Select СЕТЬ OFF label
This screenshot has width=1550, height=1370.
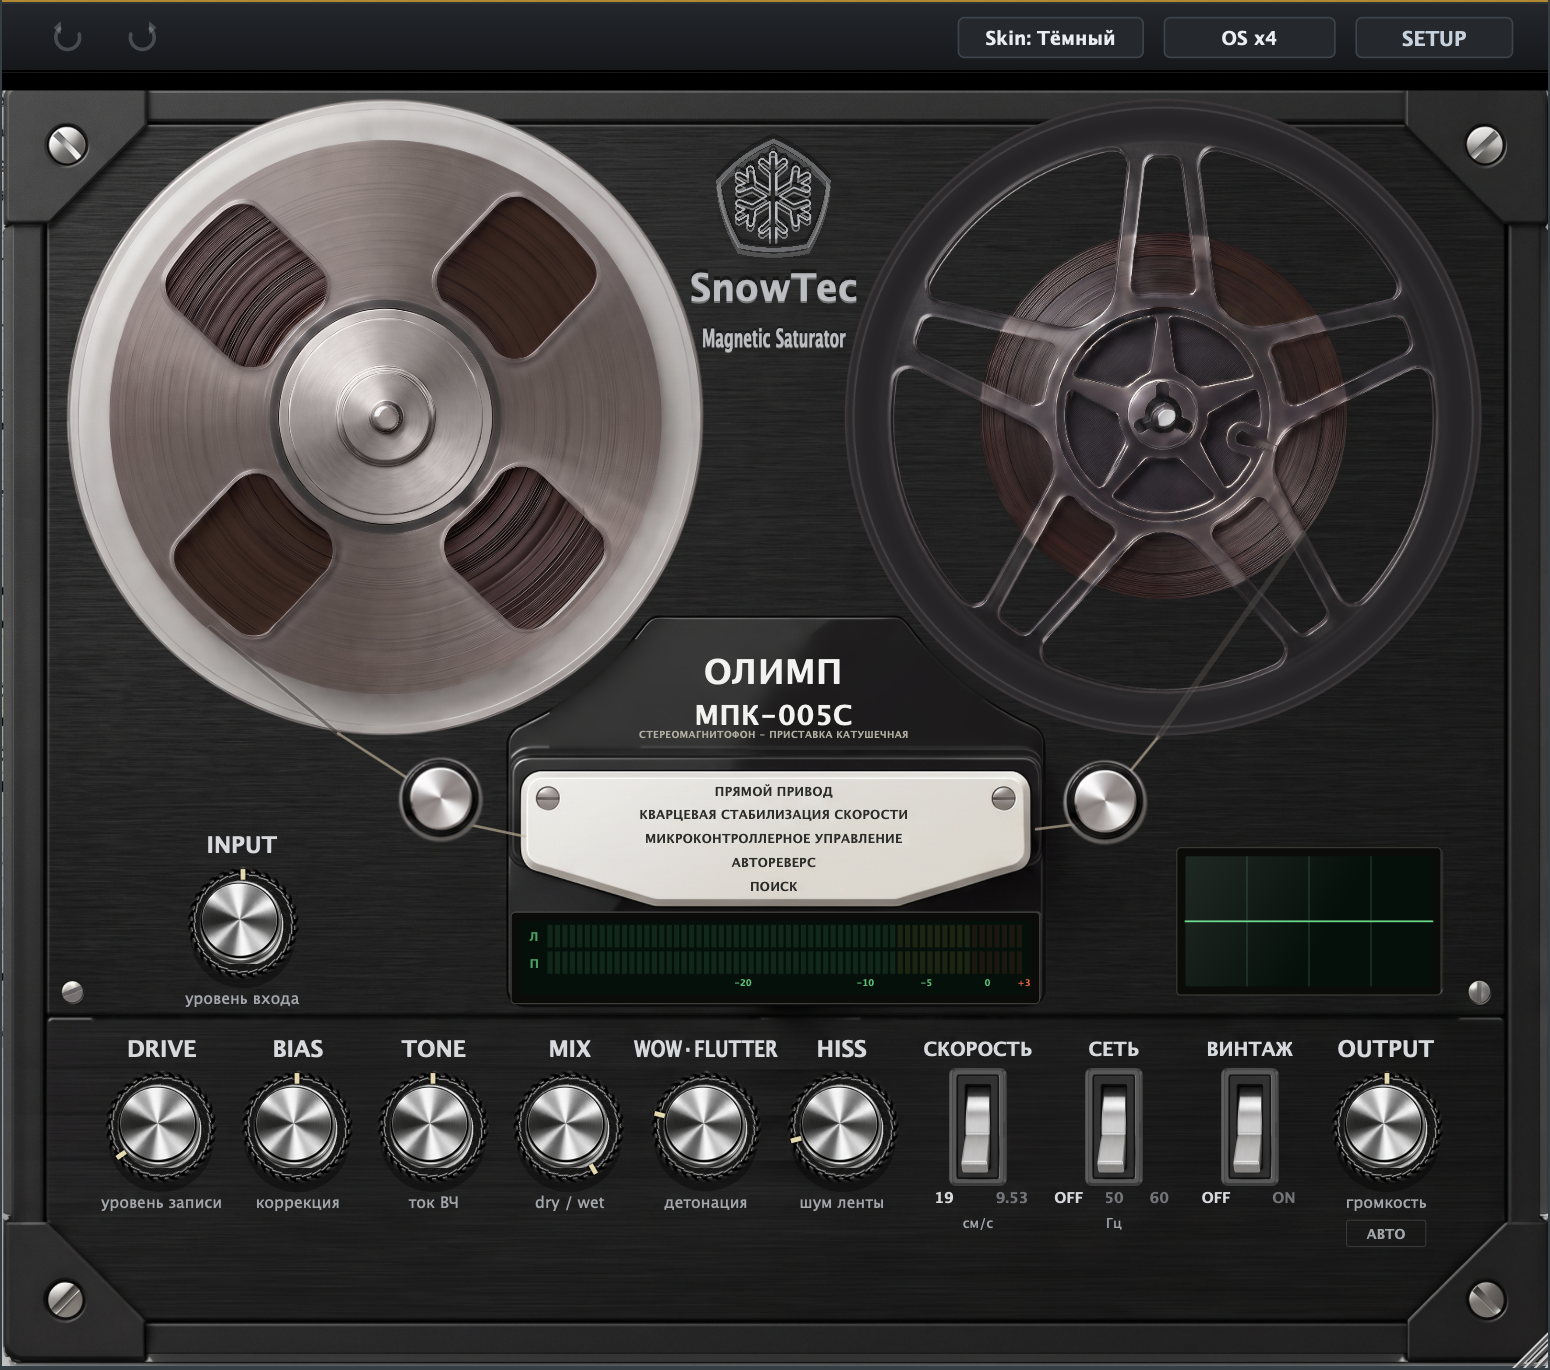pos(1068,1198)
